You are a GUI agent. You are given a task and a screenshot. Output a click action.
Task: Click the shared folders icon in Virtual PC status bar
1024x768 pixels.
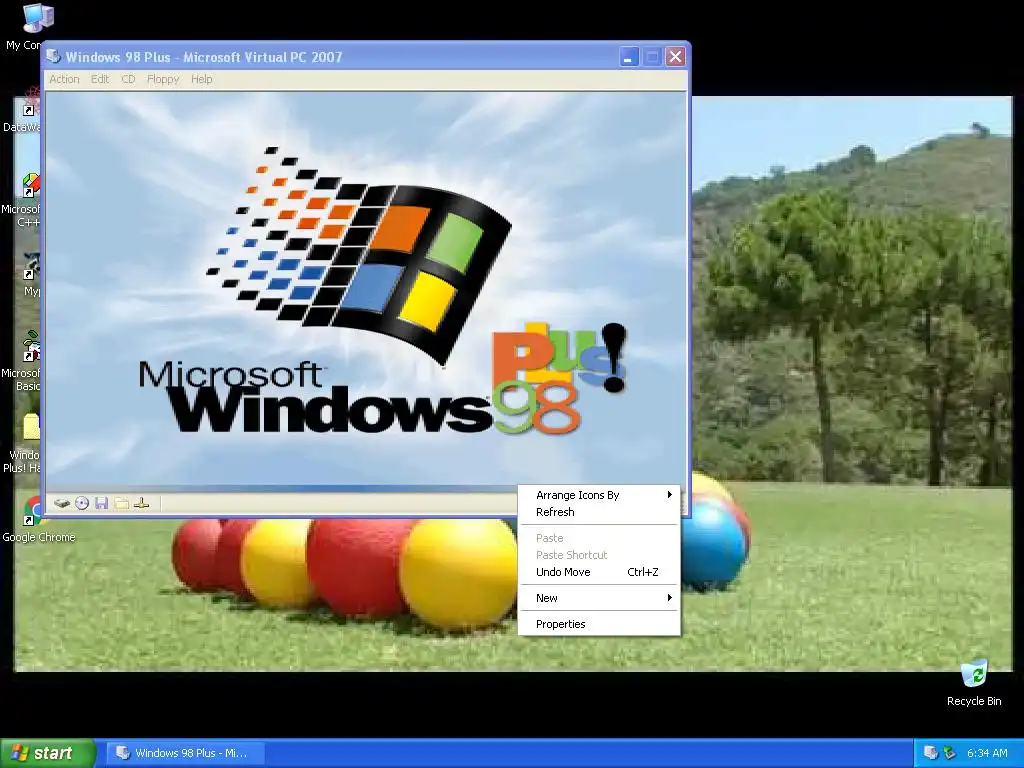[121, 503]
